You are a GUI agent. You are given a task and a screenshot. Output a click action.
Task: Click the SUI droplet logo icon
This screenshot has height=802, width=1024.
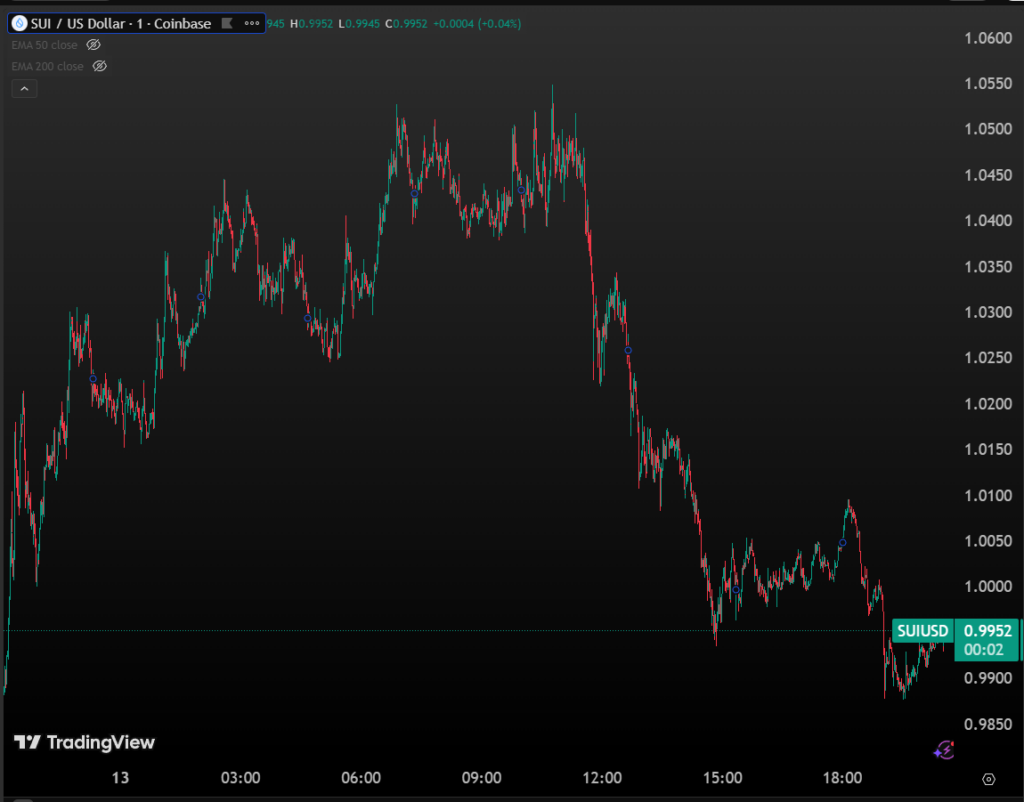(x=19, y=23)
